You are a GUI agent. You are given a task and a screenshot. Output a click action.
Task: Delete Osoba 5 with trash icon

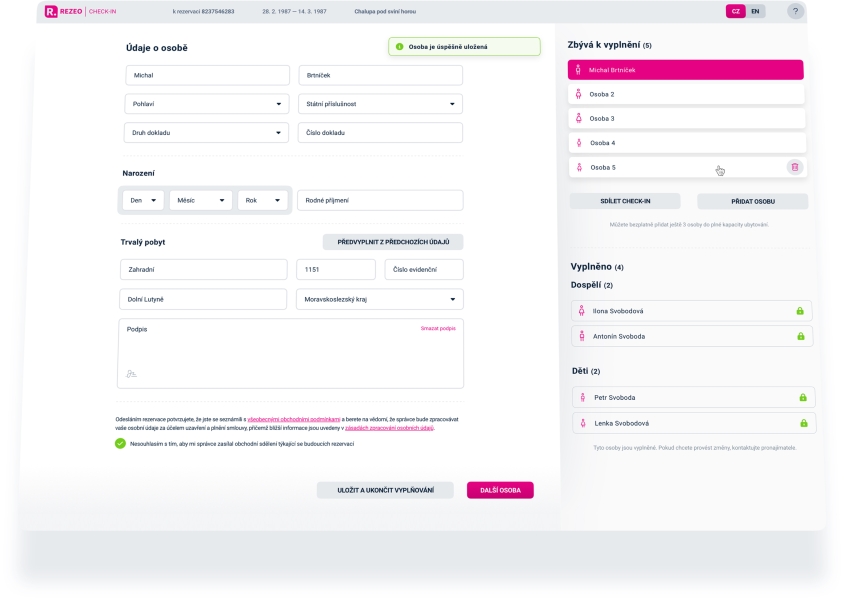pyautogui.click(x=794, y=167)
